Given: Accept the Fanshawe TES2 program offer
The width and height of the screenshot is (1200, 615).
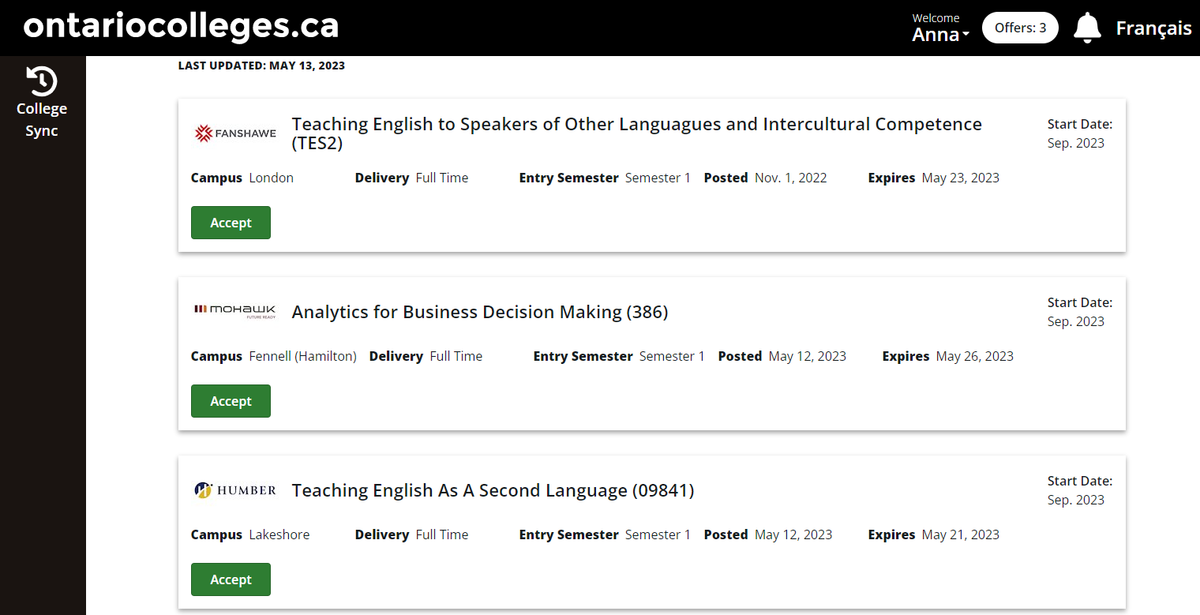Looking at the screenshot, I should [231, 223].
